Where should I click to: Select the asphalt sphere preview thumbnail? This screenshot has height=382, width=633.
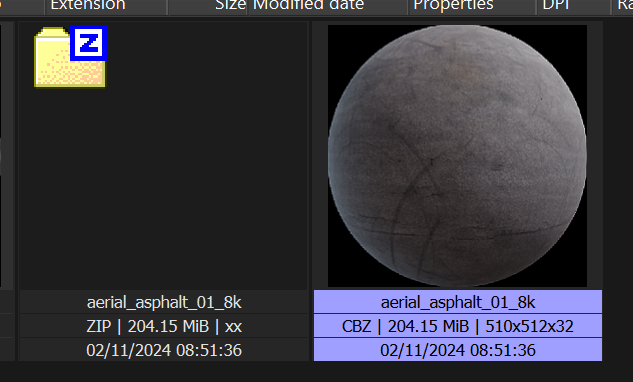coord(457,156)
